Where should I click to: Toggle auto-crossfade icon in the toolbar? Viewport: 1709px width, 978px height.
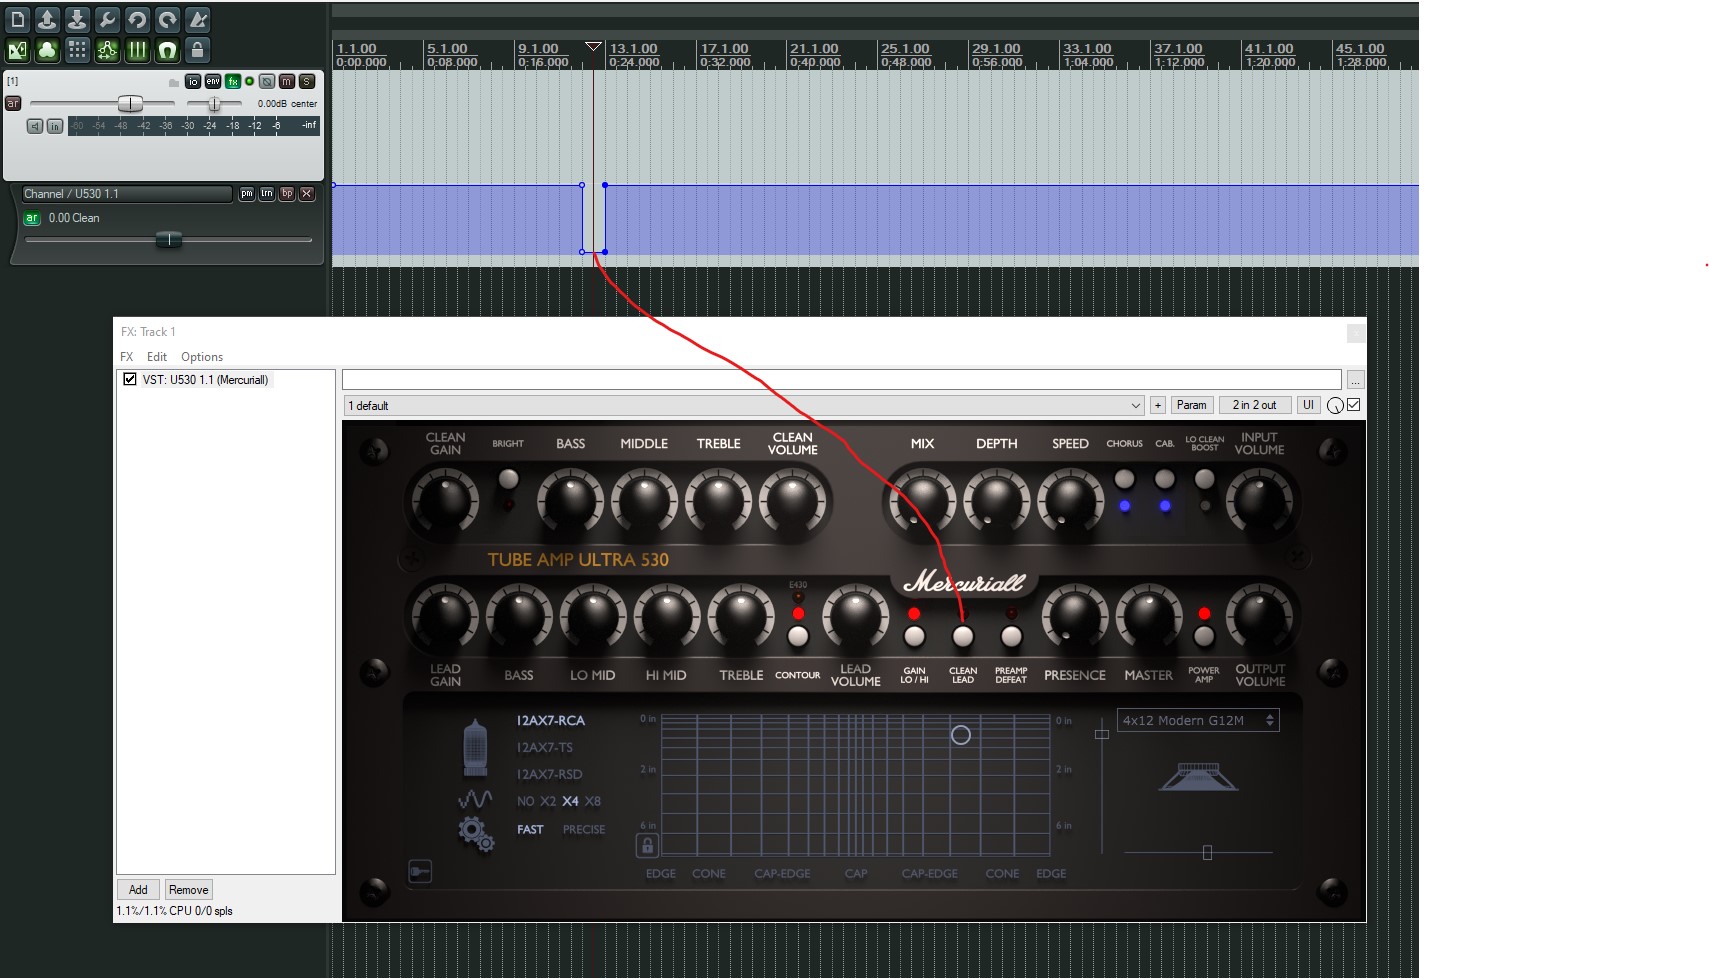click(x=17, y=49)
